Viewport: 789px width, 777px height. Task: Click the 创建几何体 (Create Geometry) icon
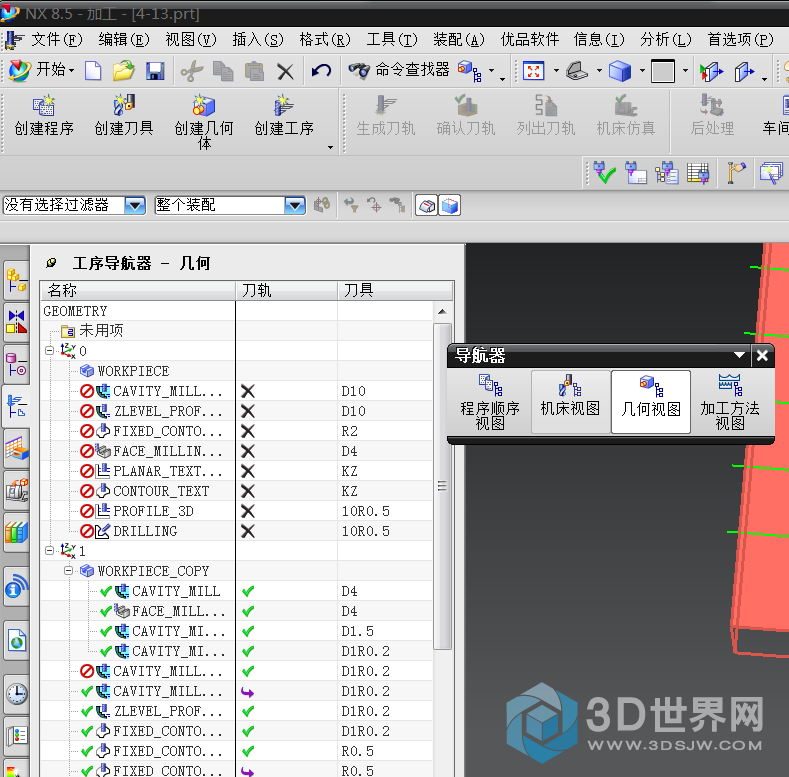click(x=203, y=106)
